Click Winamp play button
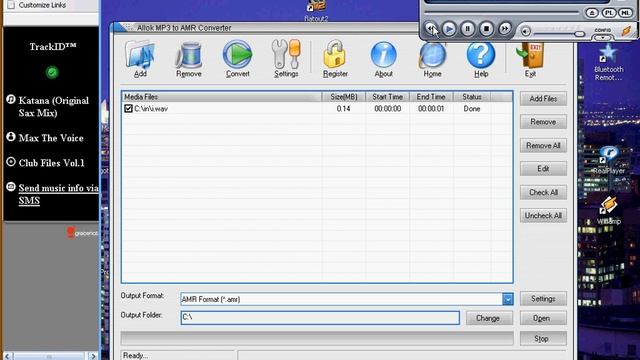The image size is (640, 360). (449, 29)
